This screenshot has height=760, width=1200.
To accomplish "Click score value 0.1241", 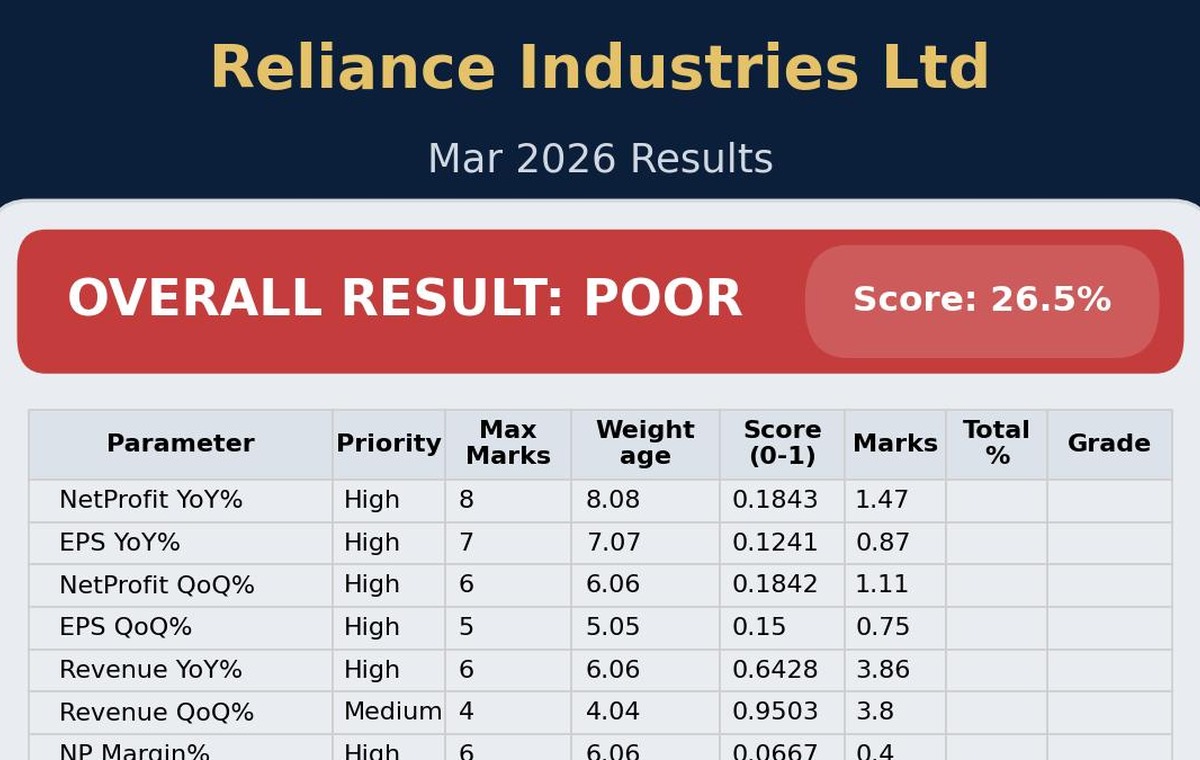I will 775,543.
